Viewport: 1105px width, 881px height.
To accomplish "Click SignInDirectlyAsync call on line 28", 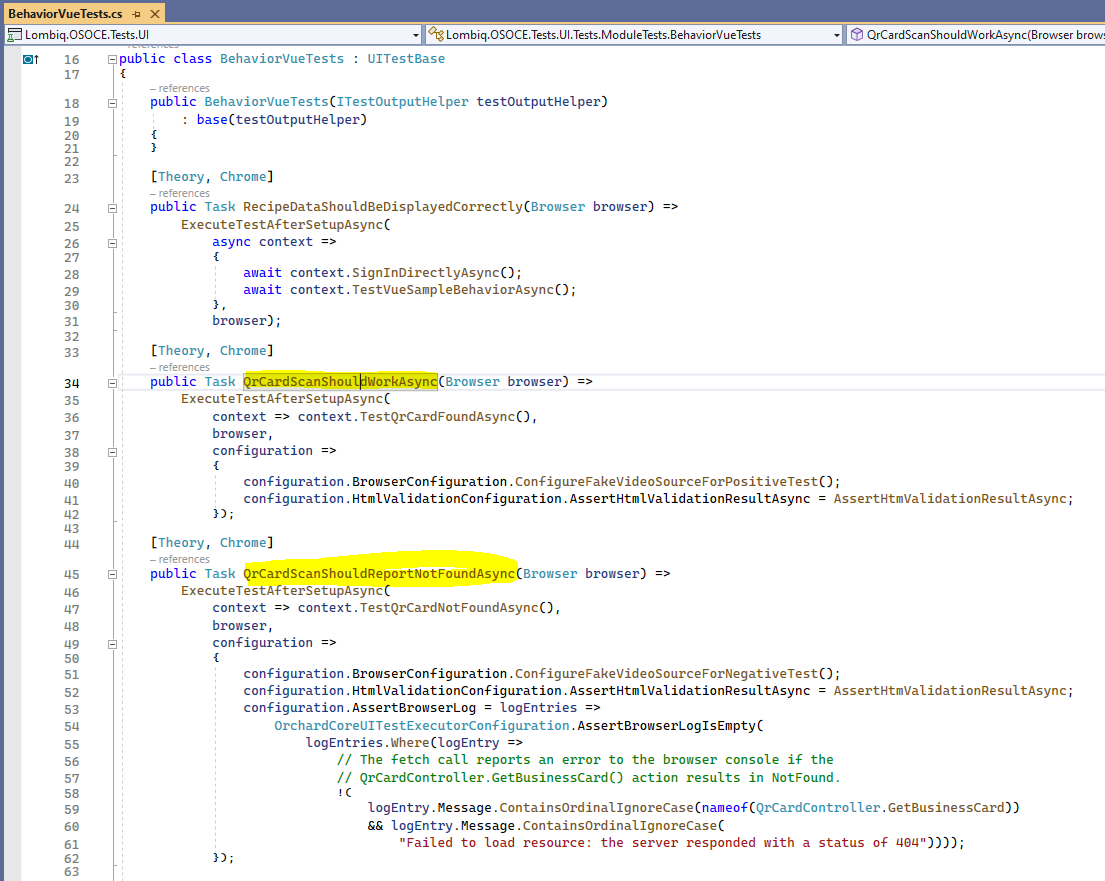I will point(426,273).
